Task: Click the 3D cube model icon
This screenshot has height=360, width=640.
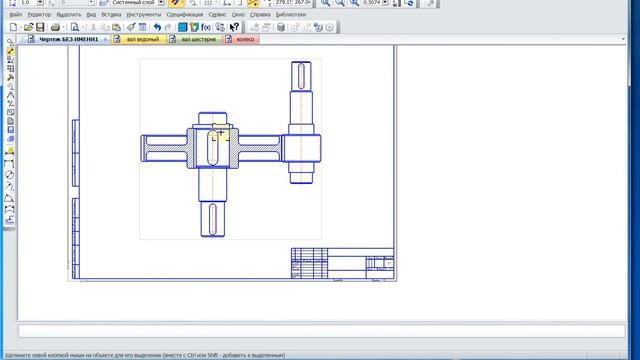Action: point(281,27)
